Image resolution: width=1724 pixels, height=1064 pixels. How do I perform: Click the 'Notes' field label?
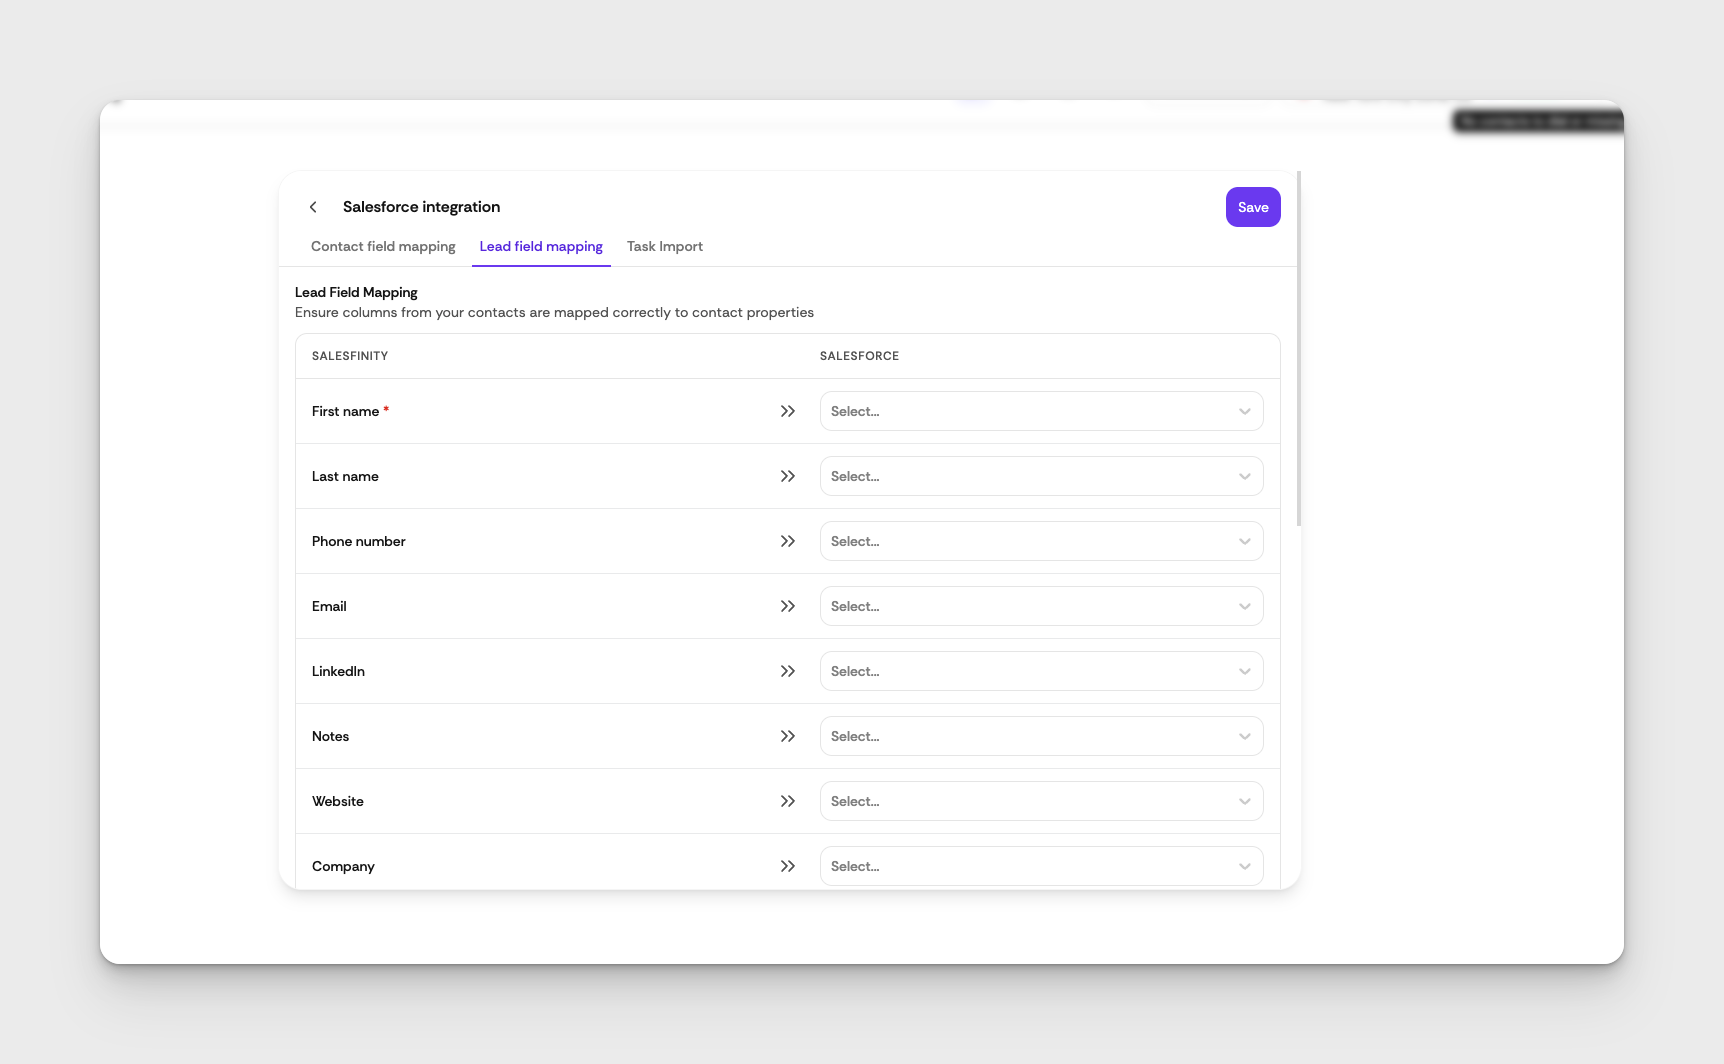[x=330, y=736]
